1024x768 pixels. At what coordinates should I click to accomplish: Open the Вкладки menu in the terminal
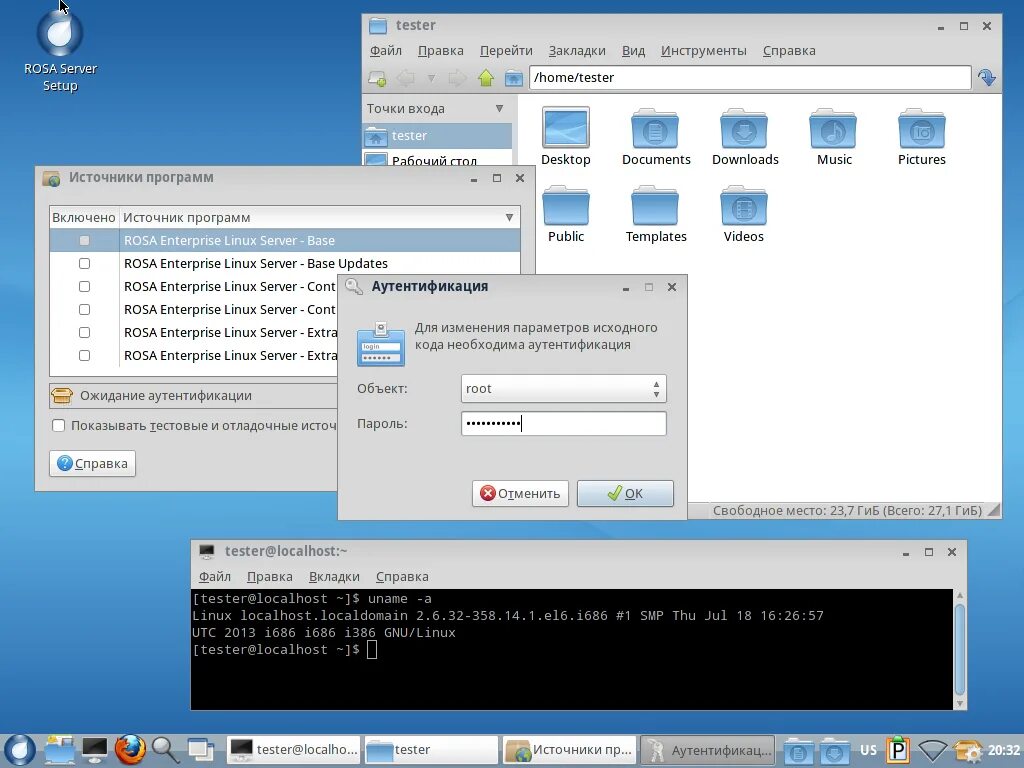click(334, 577)
